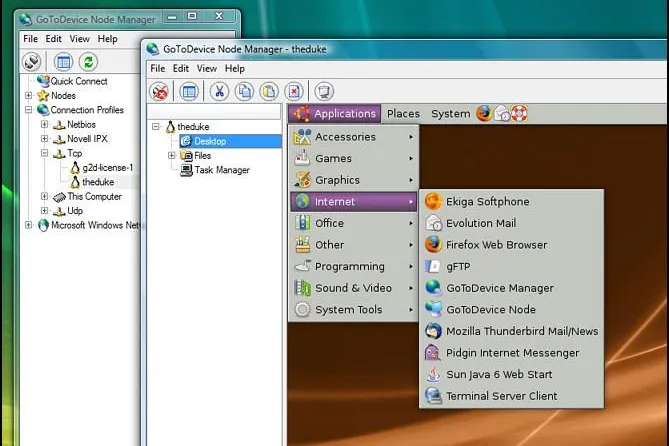Select This Computer in the tree
This screenshot has height=446, width=669.
(x=88, y=196)
